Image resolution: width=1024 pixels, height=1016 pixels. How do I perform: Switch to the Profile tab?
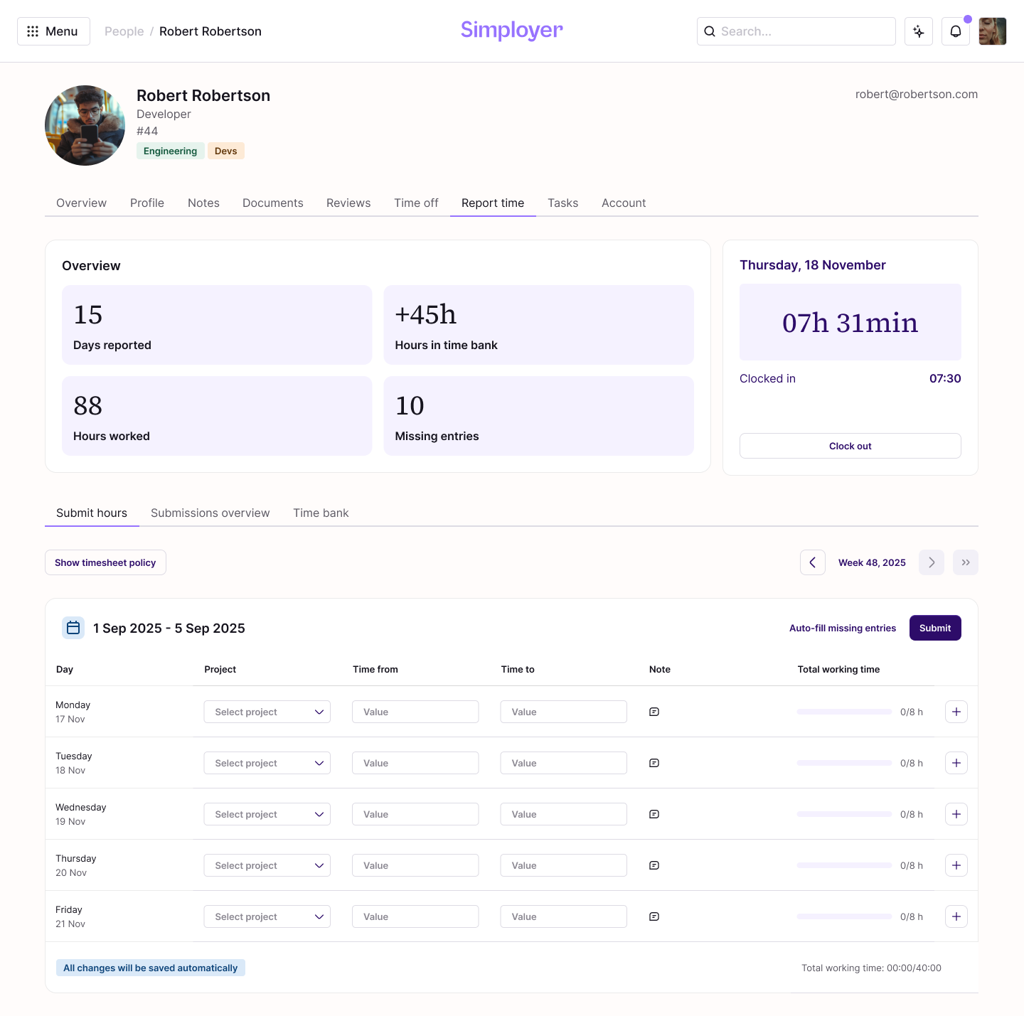(147, 203)
